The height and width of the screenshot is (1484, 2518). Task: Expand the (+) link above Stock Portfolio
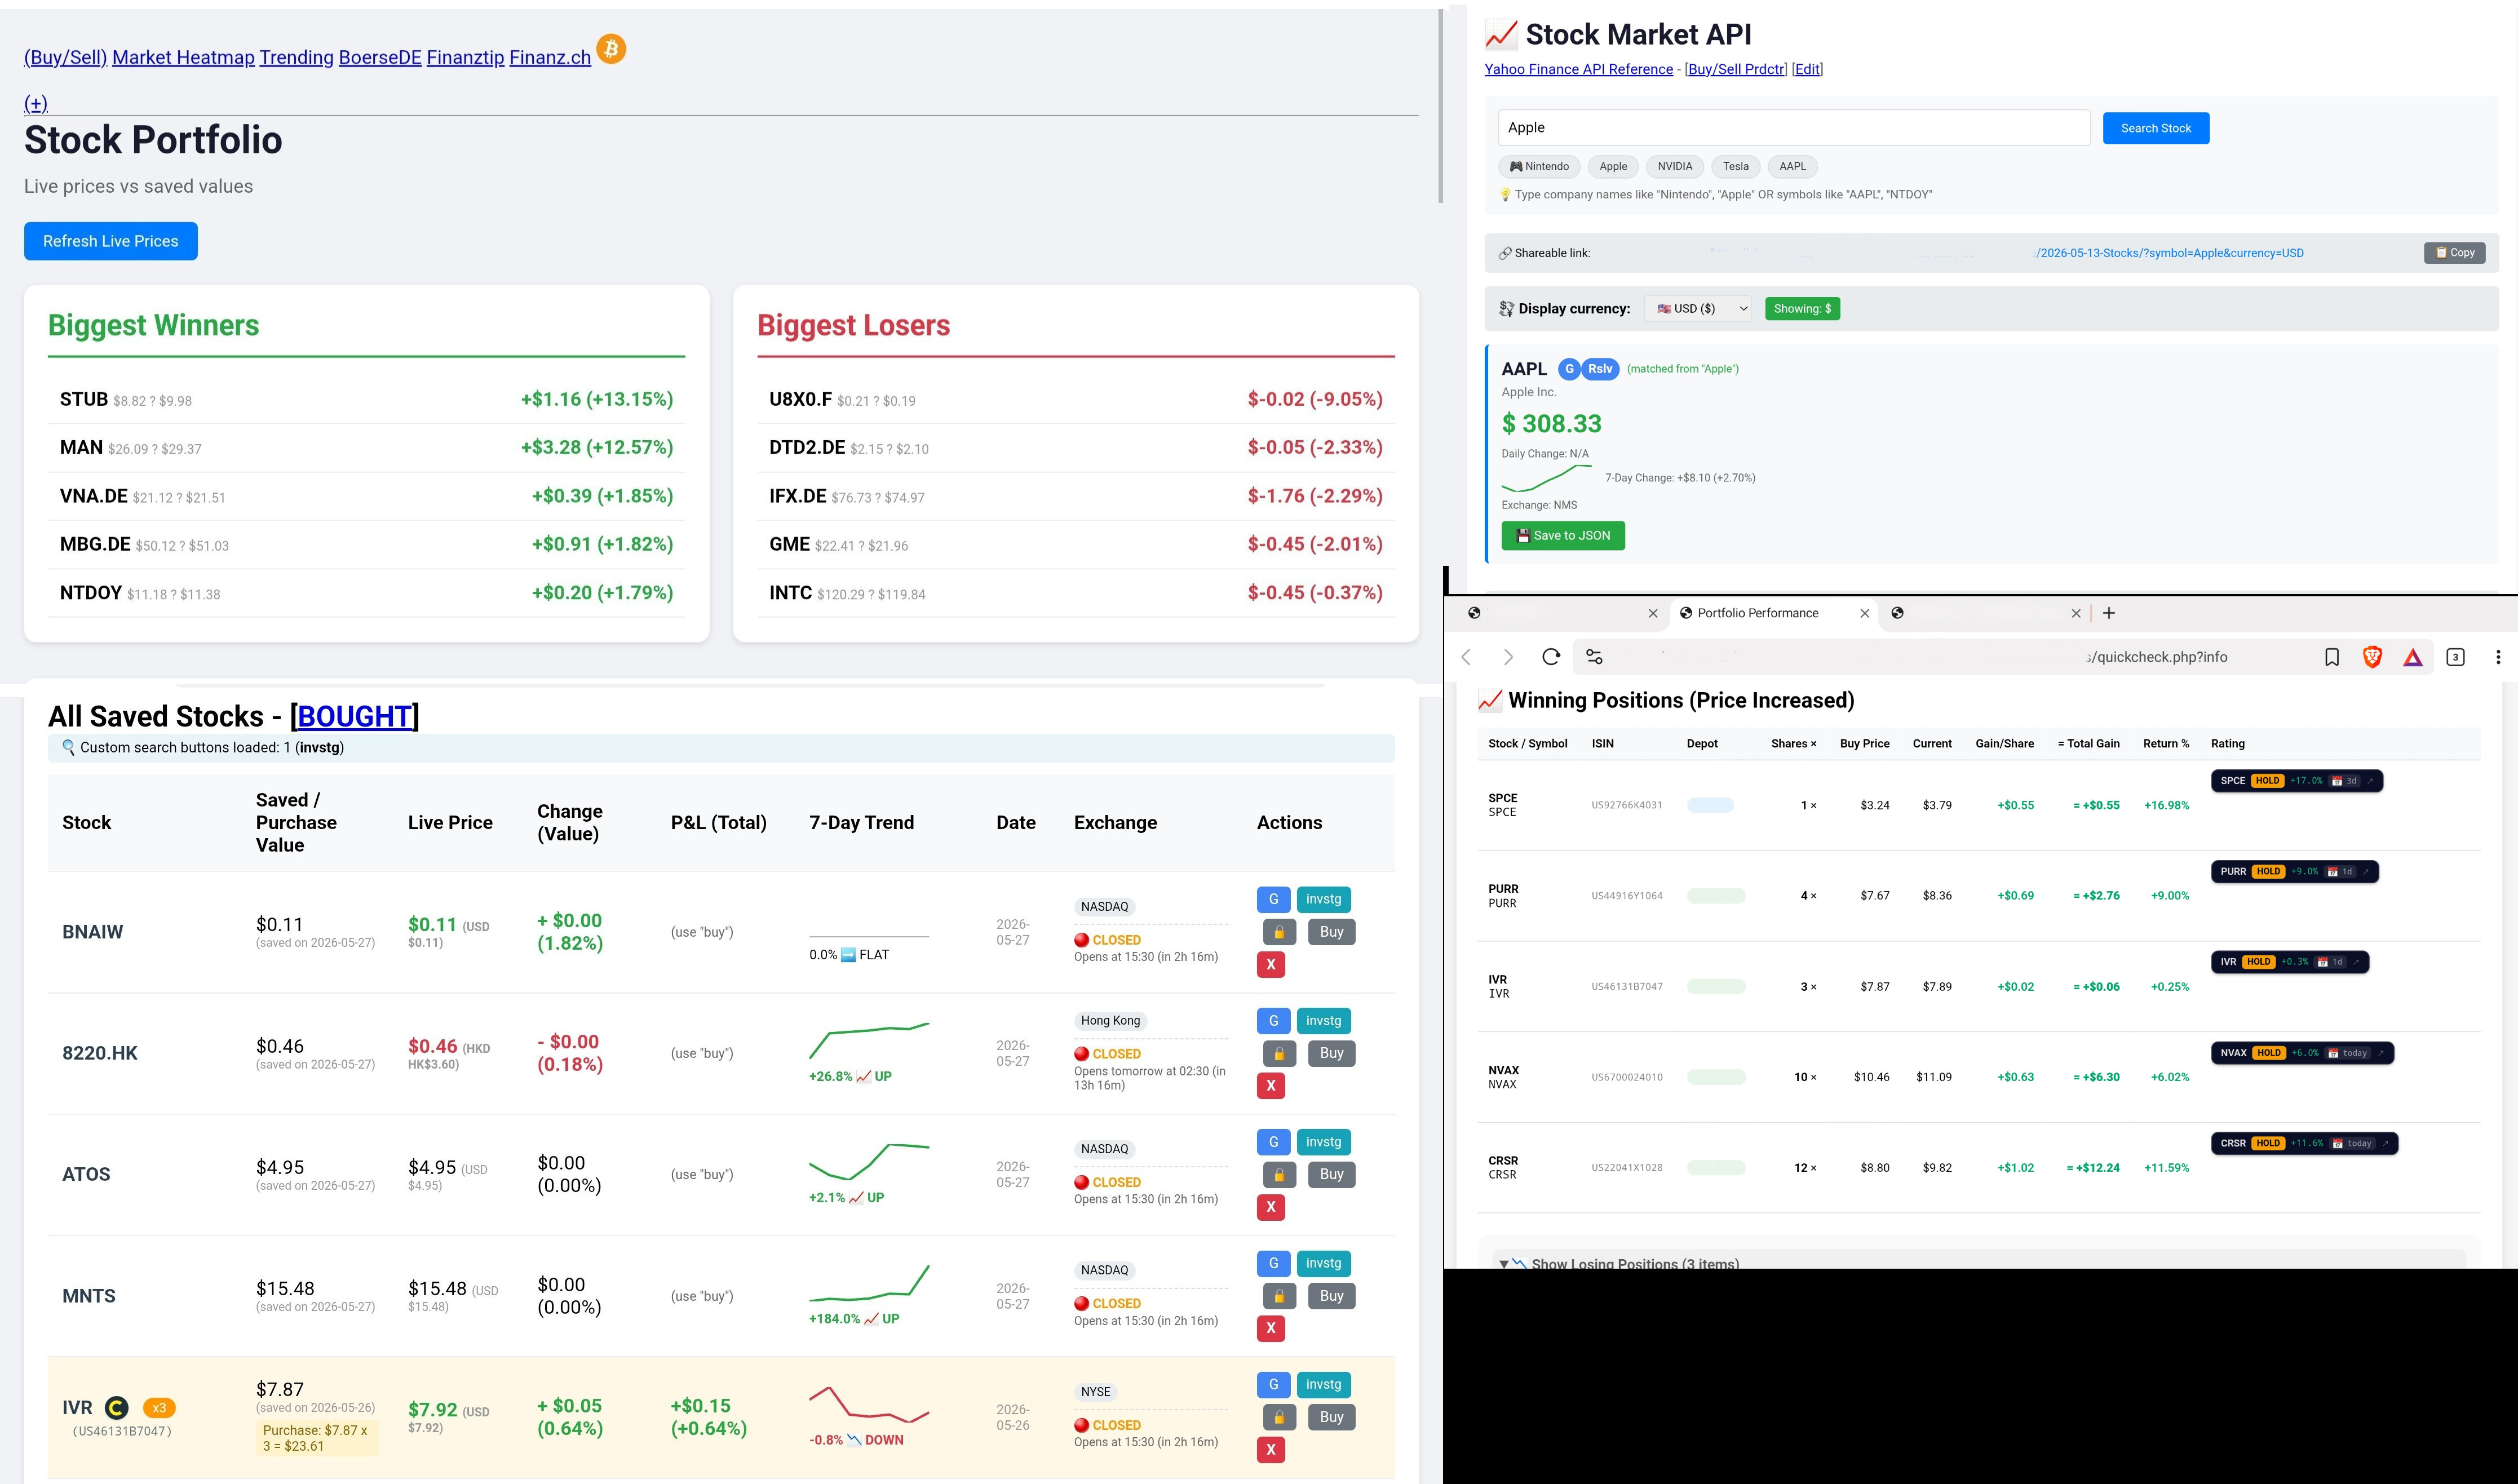click(x=36, y=103)
